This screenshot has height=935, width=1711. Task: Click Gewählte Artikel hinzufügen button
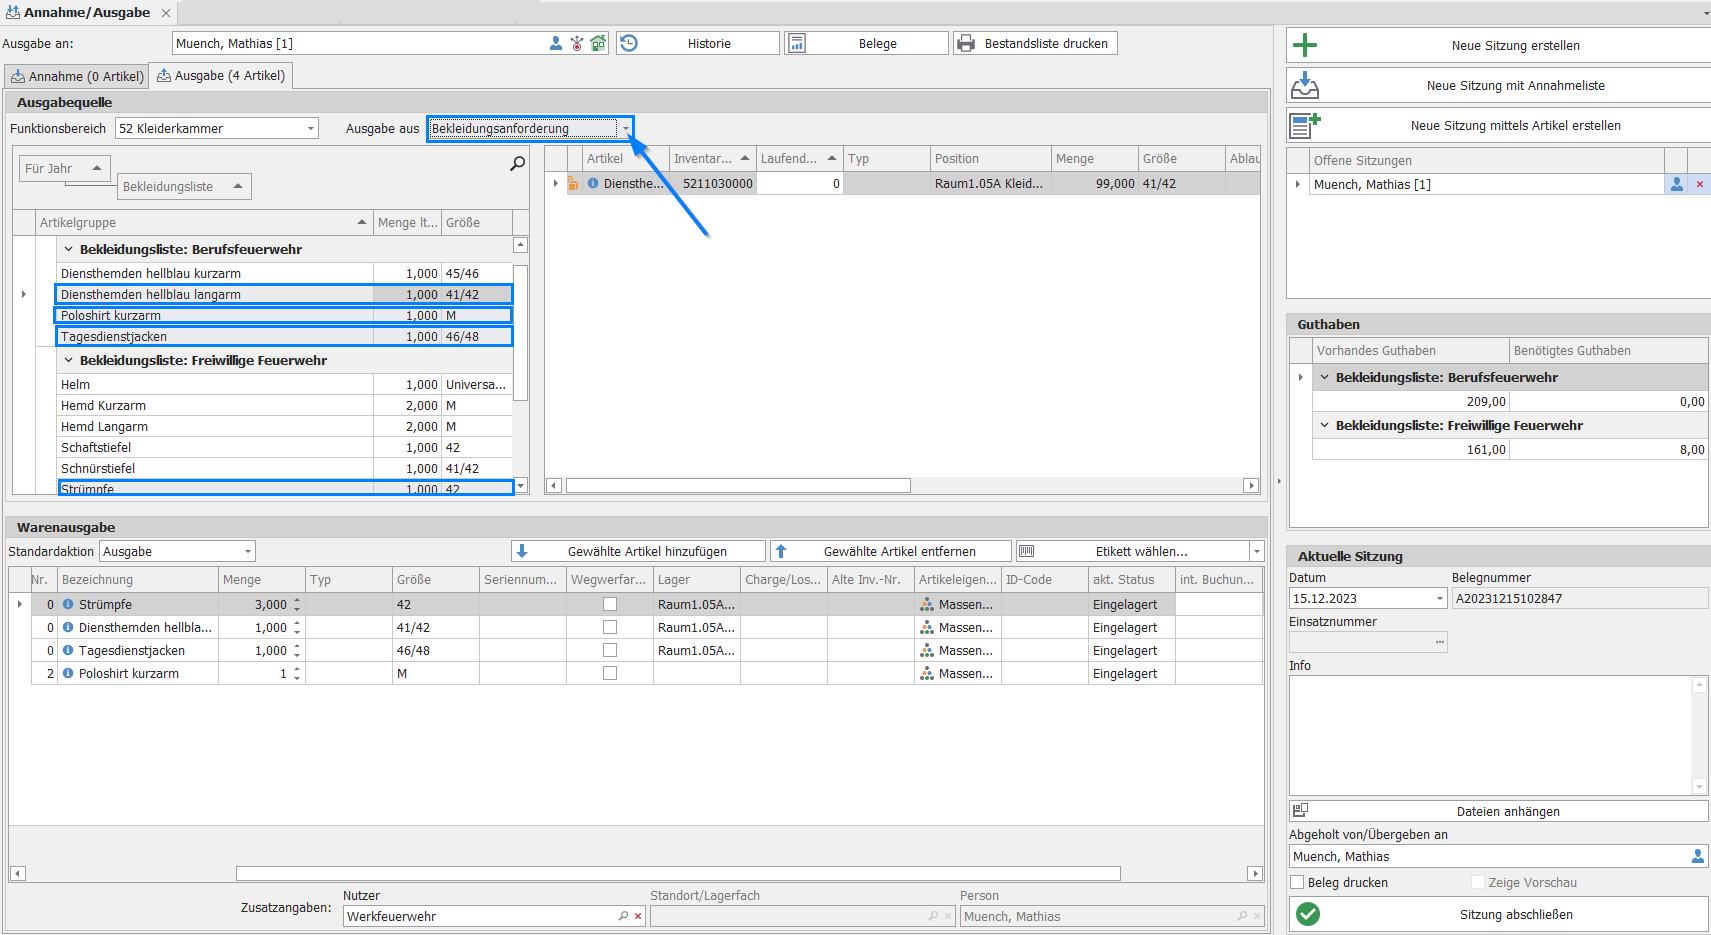639,551
